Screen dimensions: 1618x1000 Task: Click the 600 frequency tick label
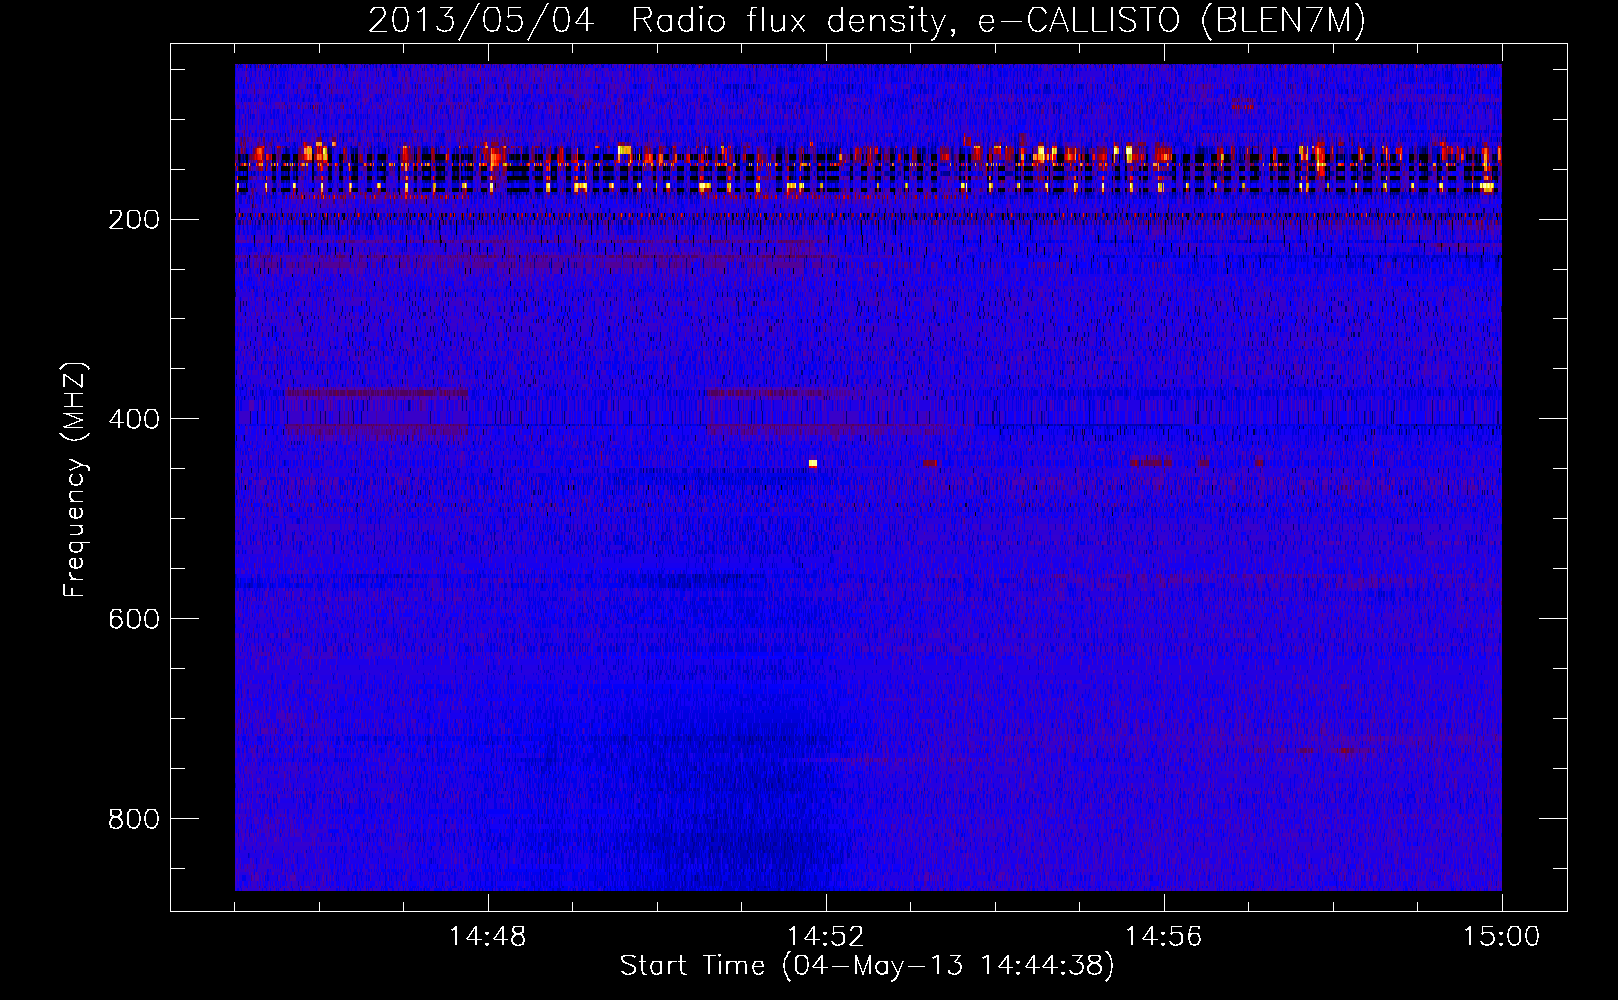click(132, 619)
